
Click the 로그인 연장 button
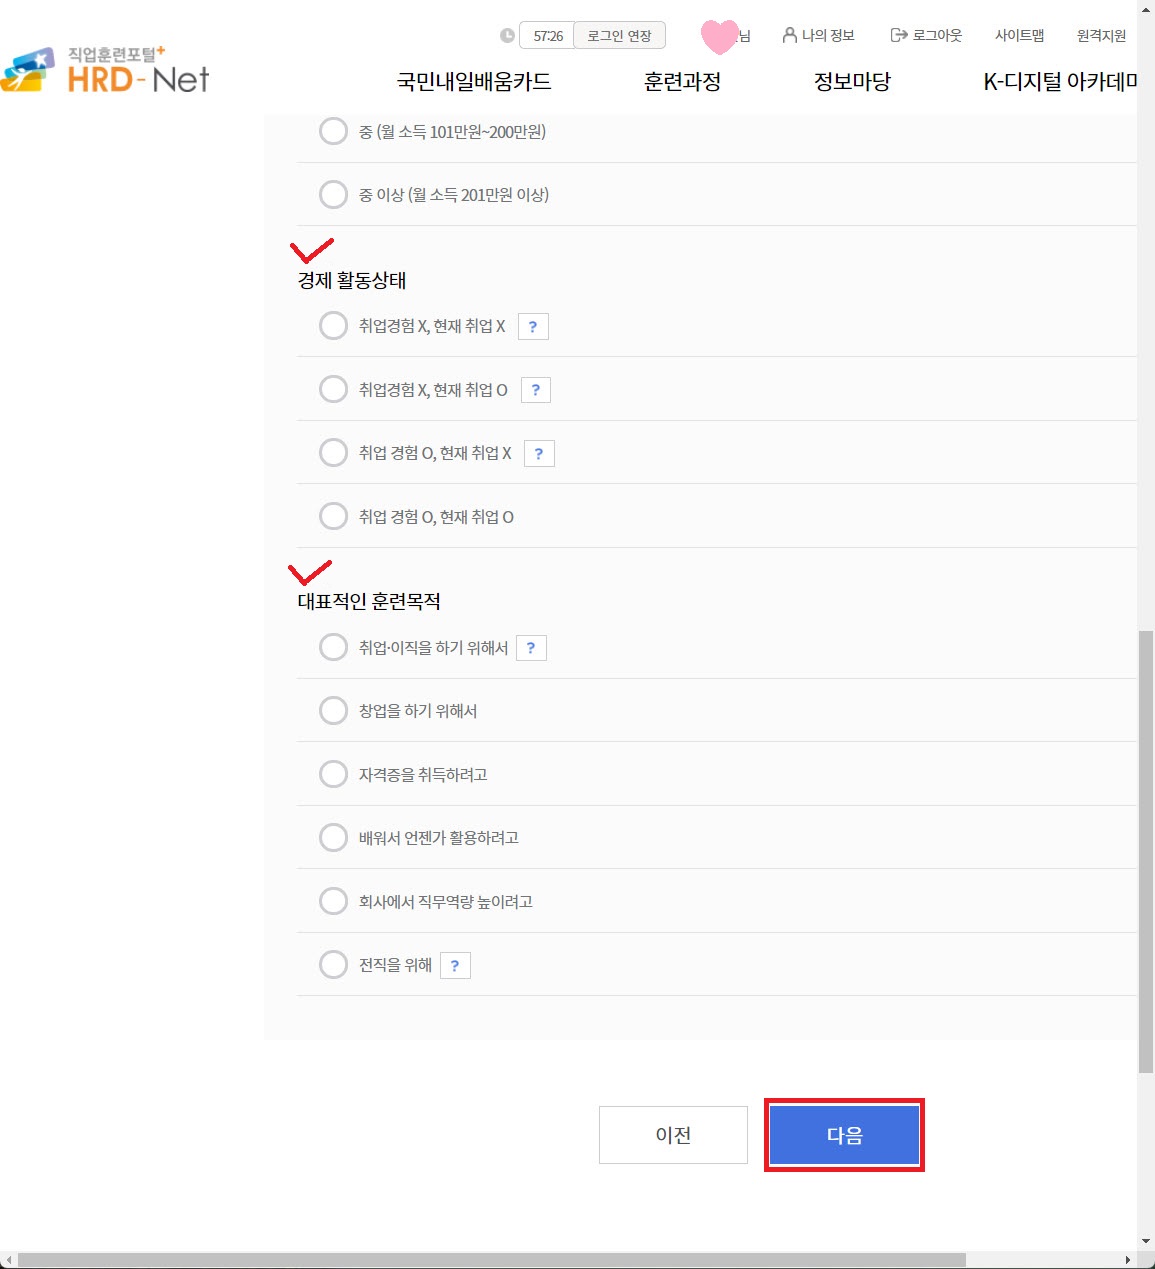[x=619, y=36]
